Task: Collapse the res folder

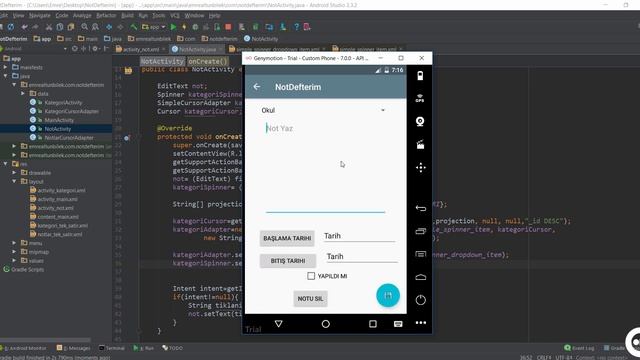Action: point(5,164)
